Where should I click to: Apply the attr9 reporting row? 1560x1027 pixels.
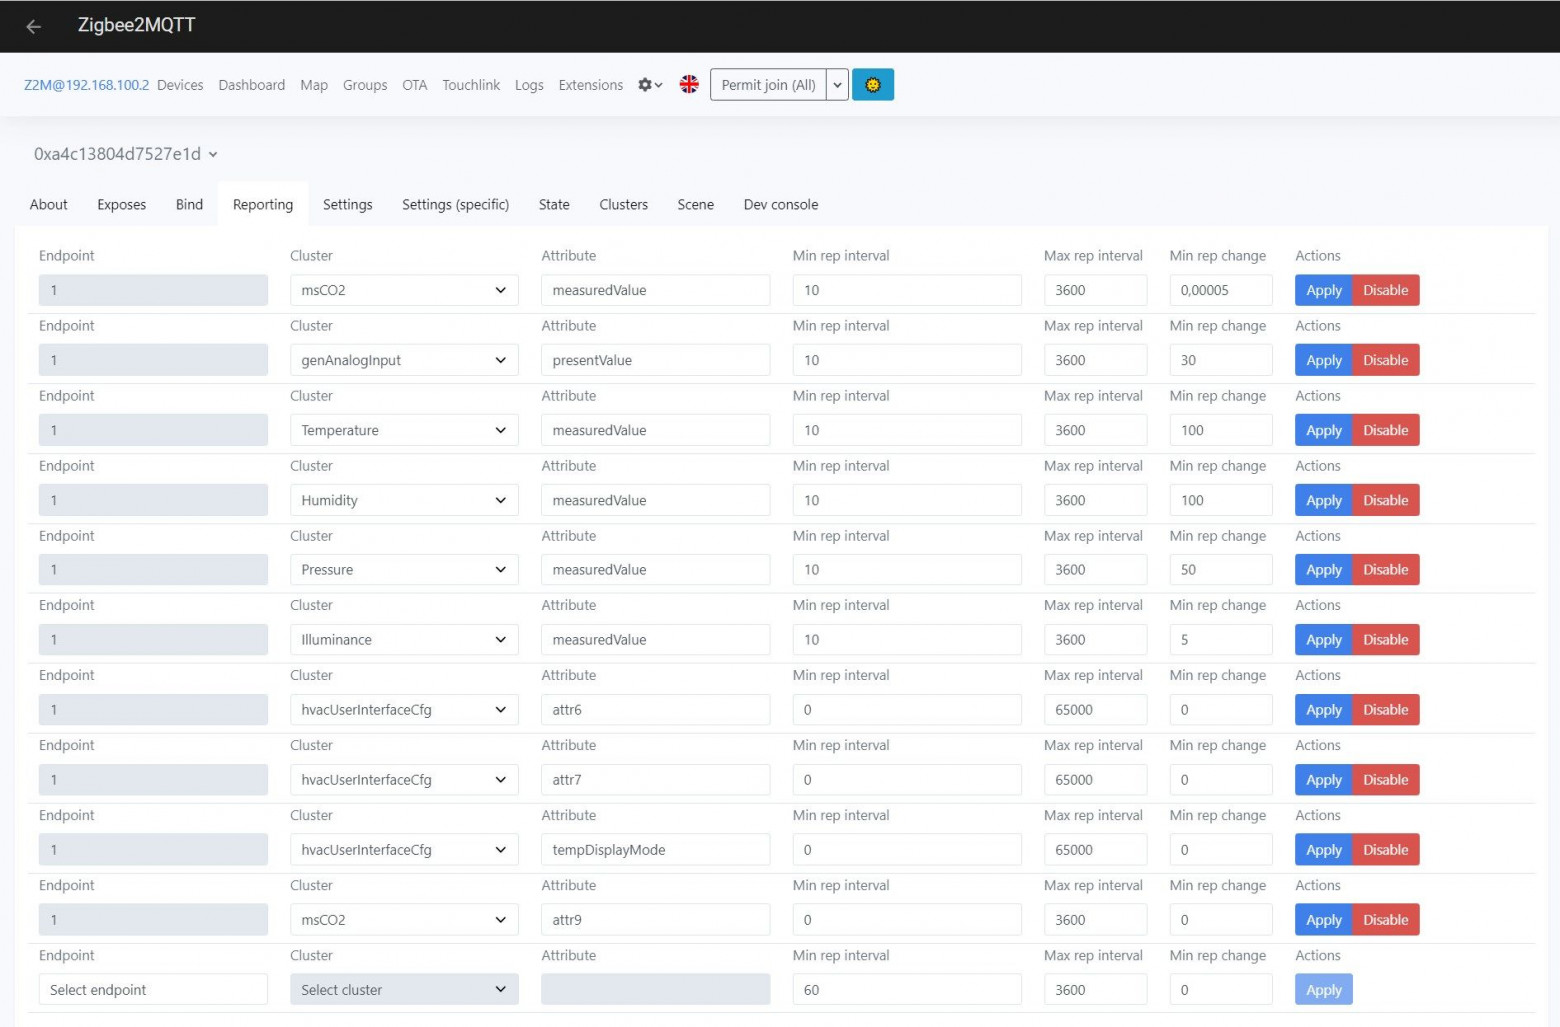1324,920
